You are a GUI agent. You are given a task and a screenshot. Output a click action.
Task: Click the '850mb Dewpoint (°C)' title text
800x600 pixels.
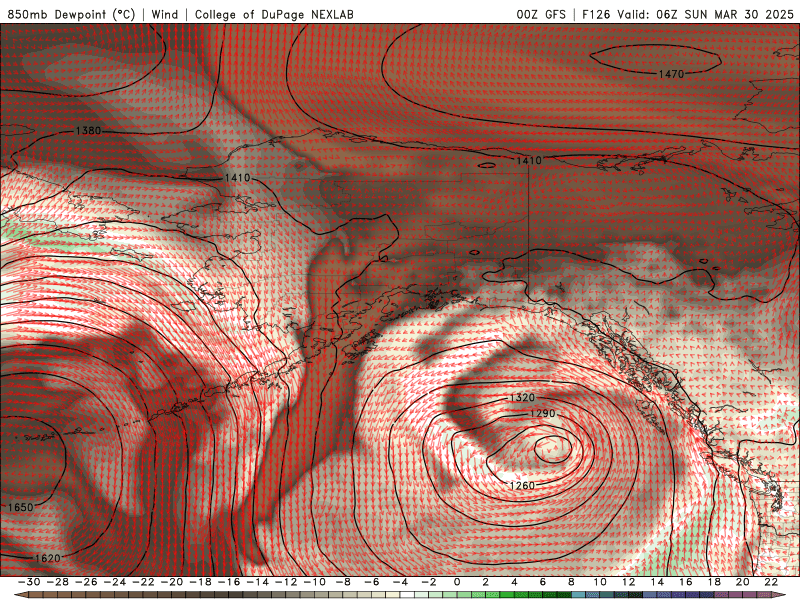pyautogui.click(x=71, y=14)
